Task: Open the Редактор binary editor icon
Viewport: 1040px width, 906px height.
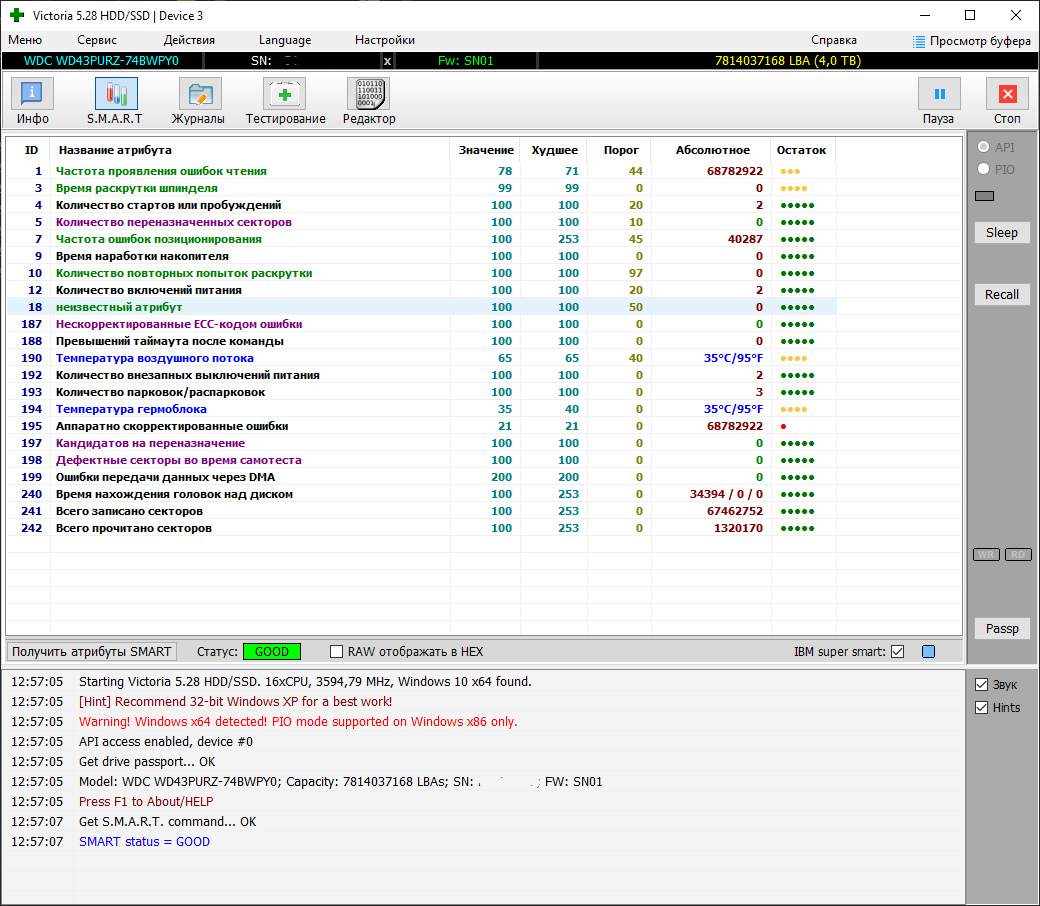Action: pyautogui.click(x=368, y=95)
